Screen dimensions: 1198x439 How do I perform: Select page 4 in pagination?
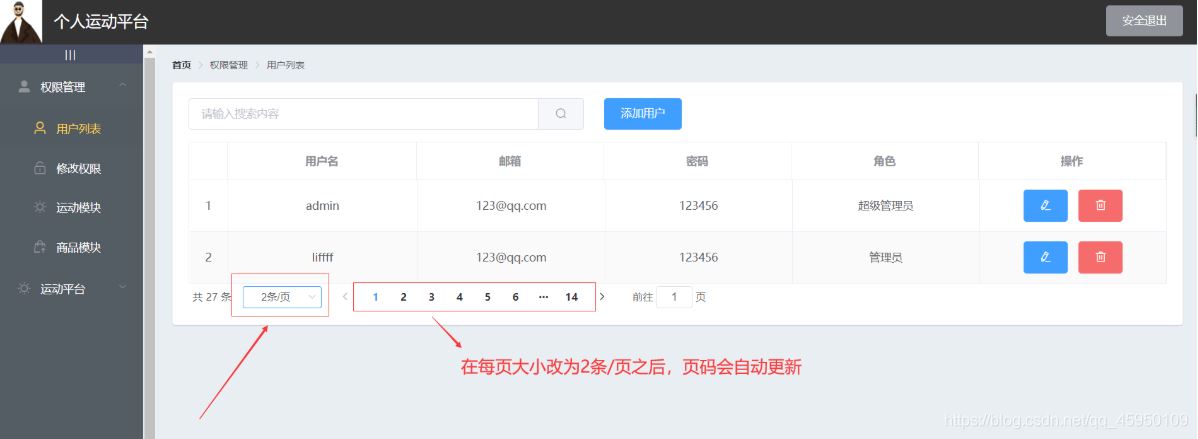point(459,297)
